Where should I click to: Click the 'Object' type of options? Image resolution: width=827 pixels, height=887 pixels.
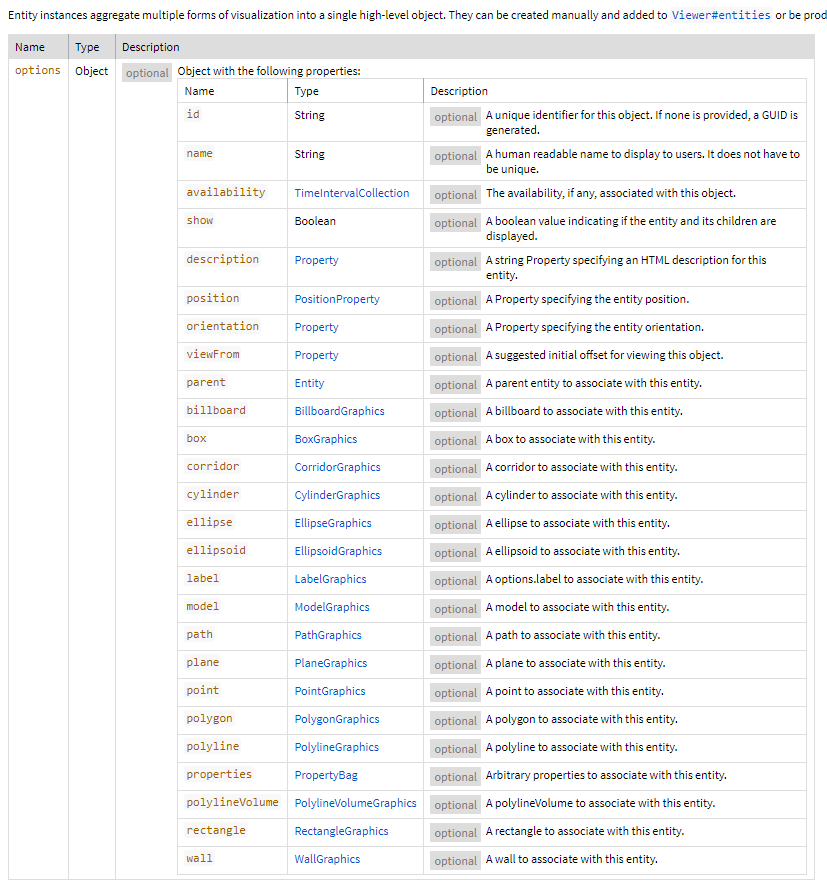(x=92, y=71)
